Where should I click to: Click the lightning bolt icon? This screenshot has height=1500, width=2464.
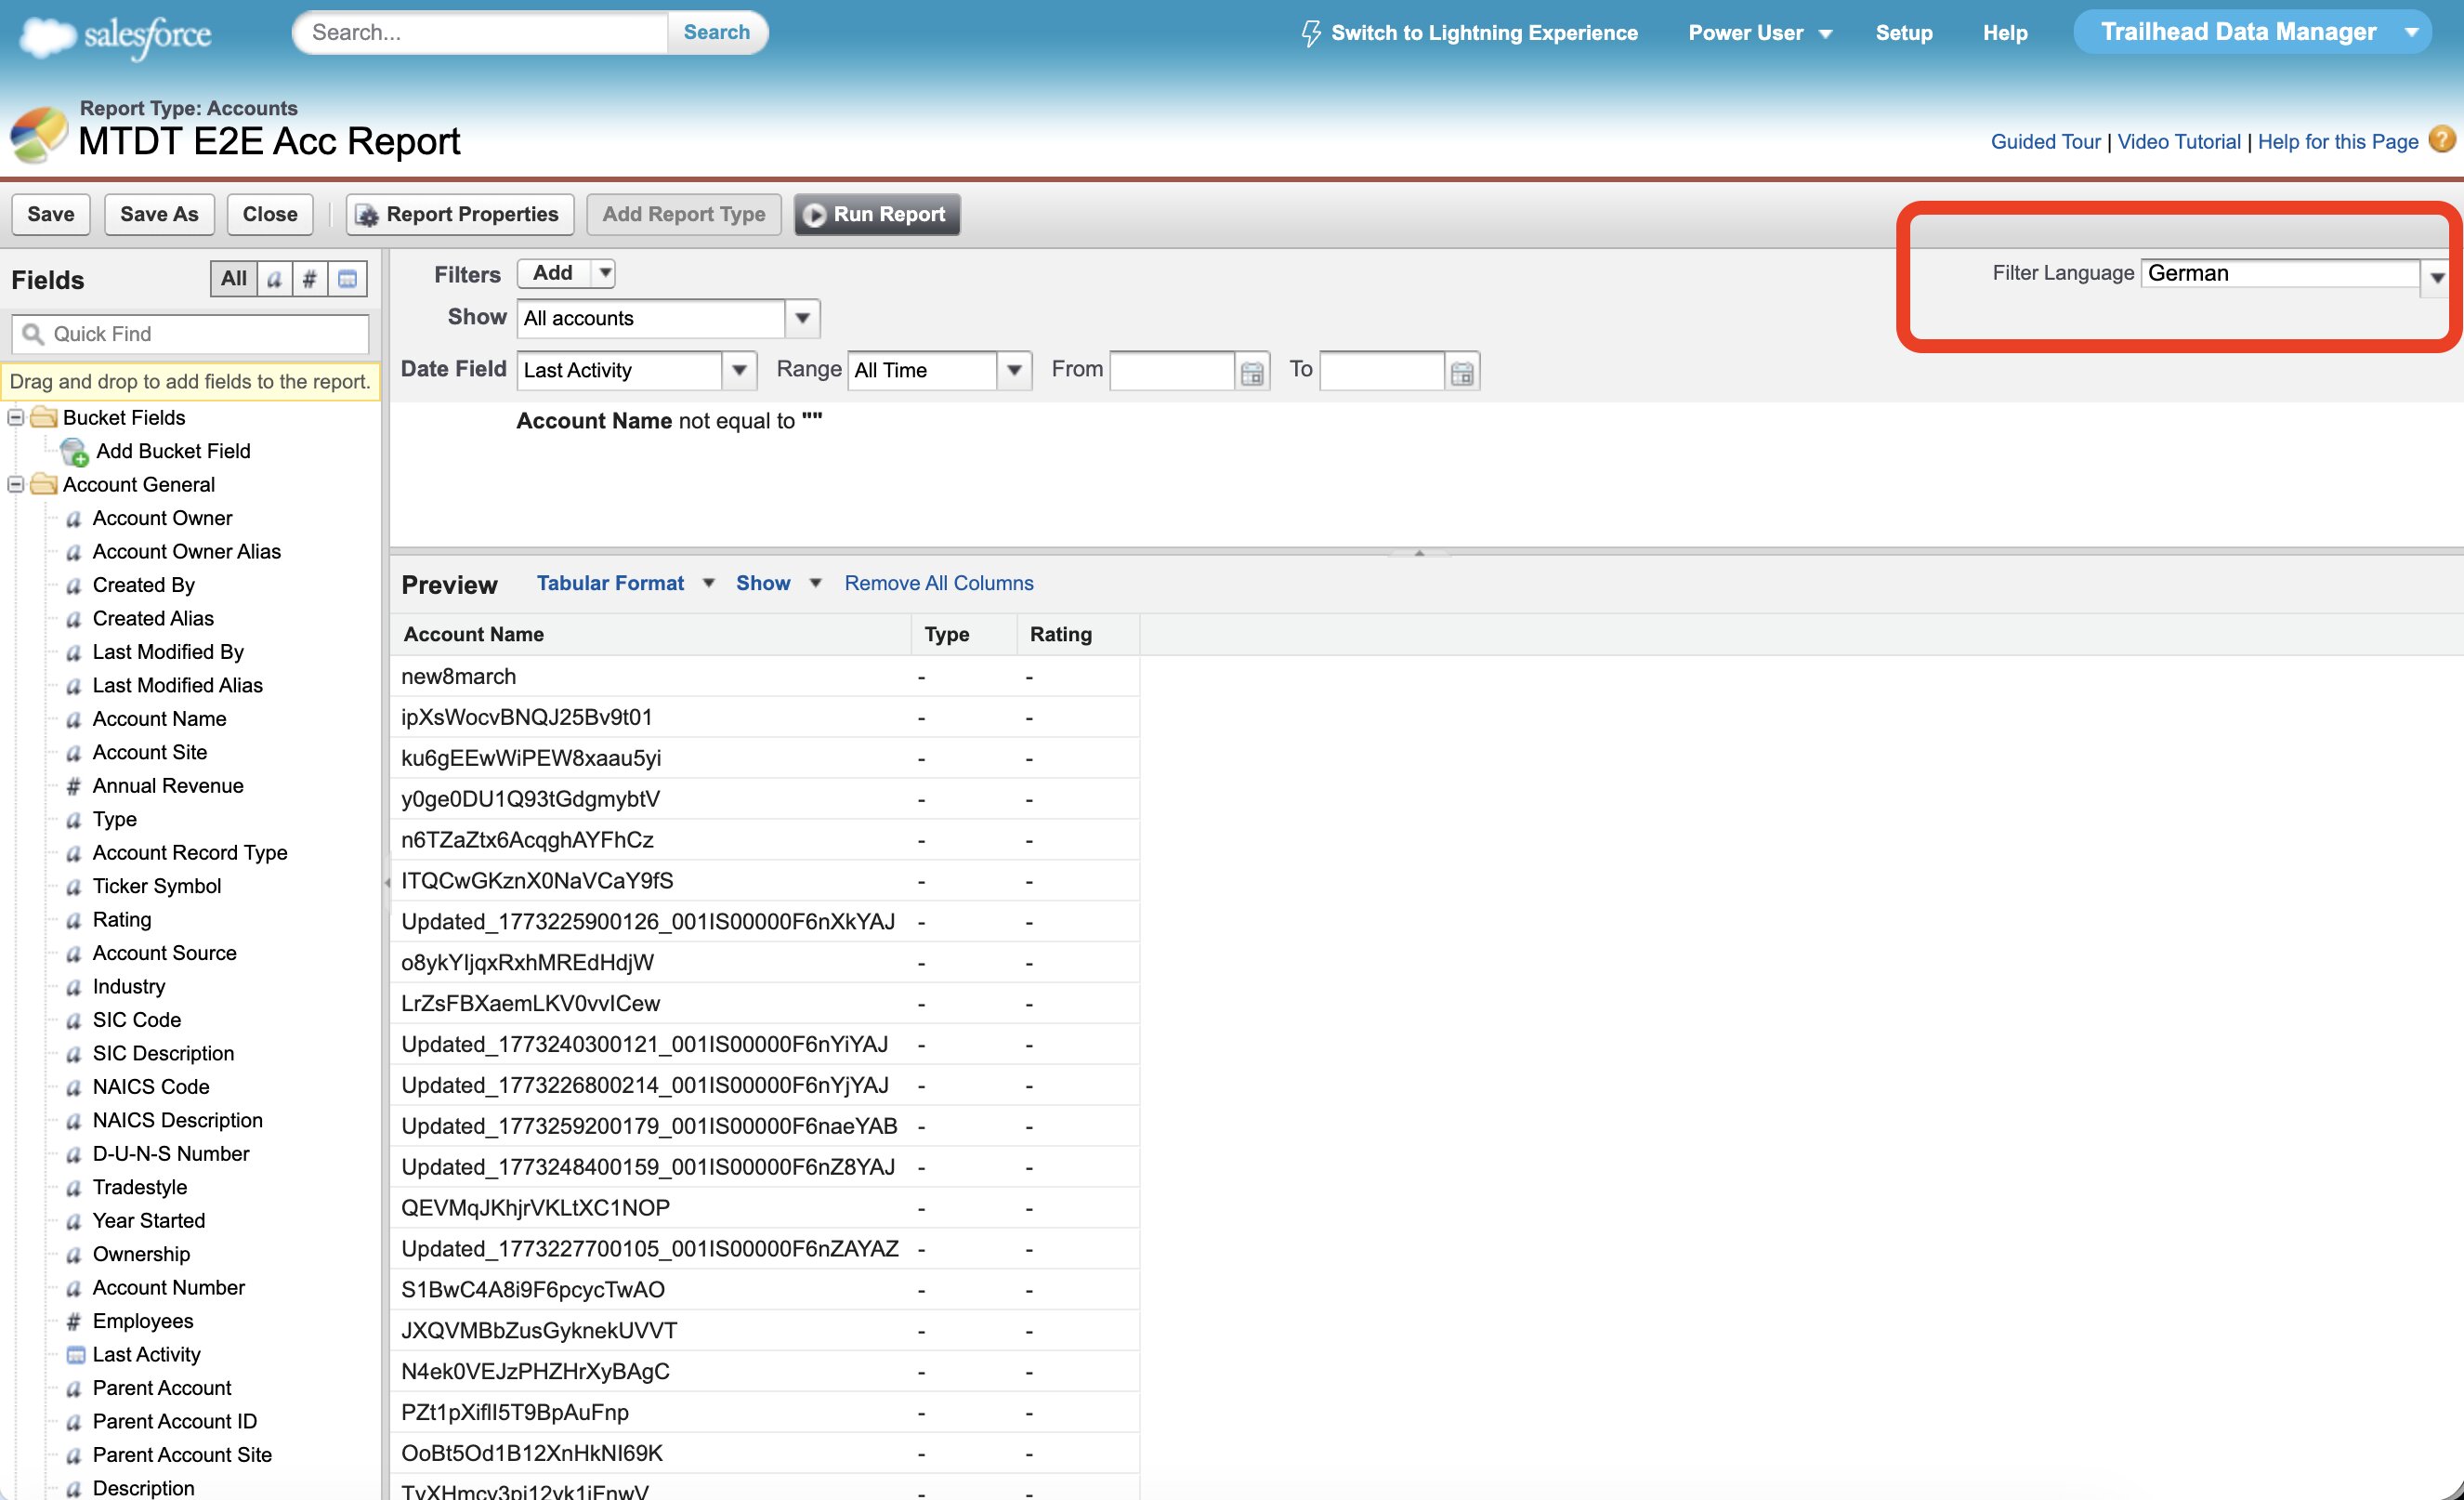pos(1310,33)
